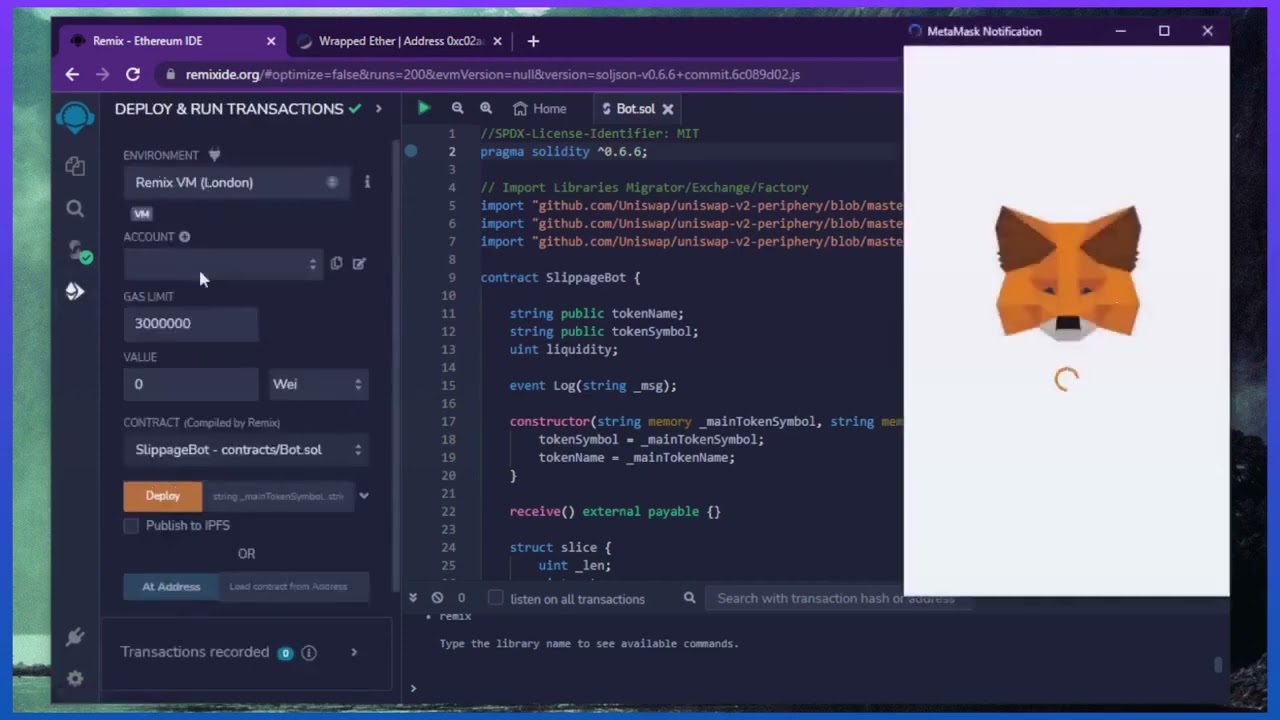Image resolution: width=1280 pixels, height=720 pixels.
Task: Click the transaction hash search field
Action: (x=835, y=598)
